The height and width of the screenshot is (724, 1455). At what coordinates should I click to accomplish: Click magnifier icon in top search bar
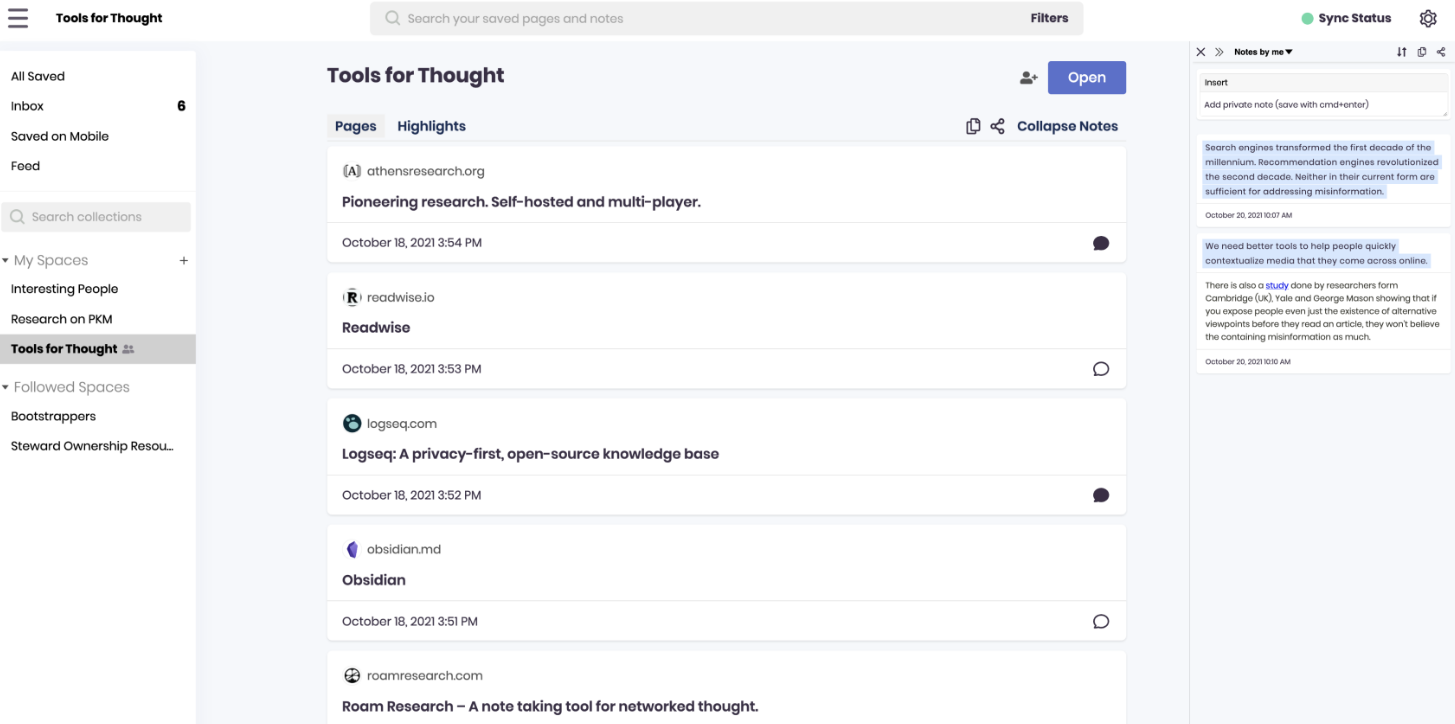click(392, 18)
